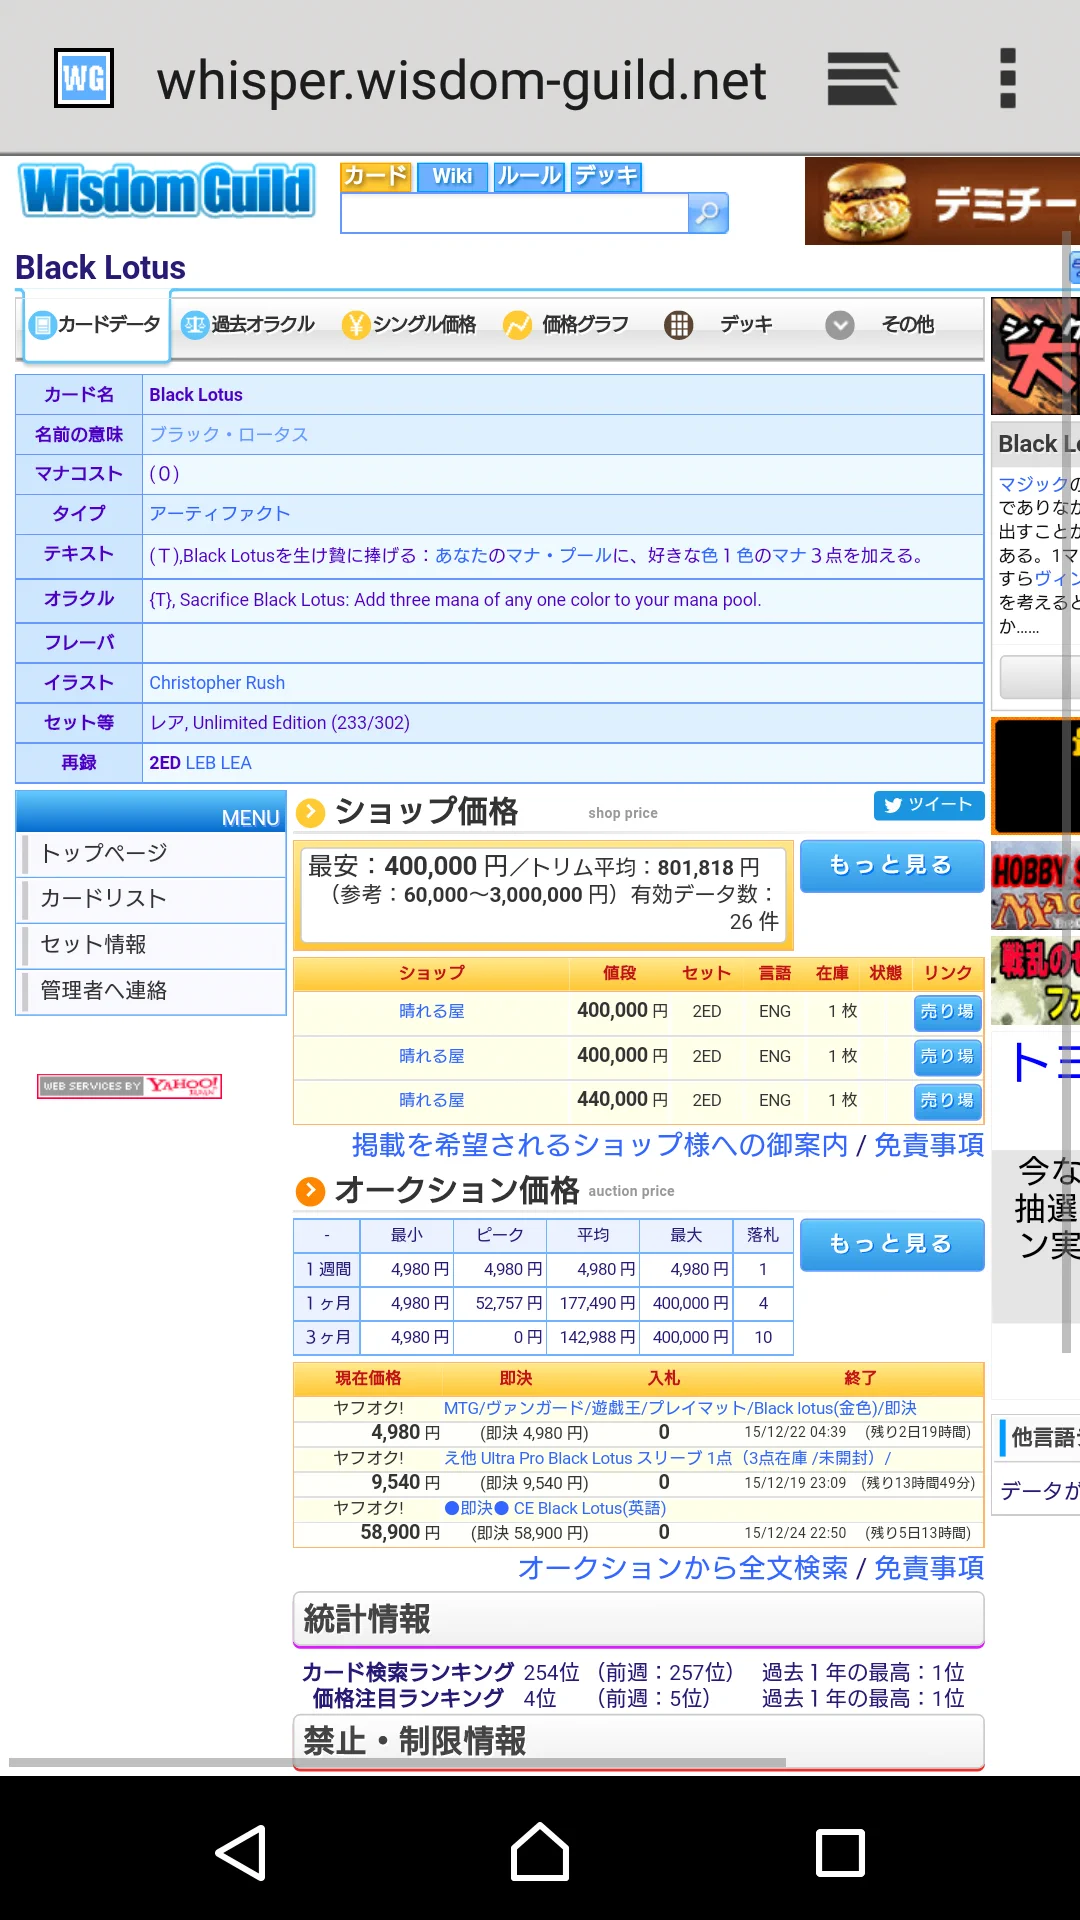Screen dimensions: 1080x1920
Task: Tap the Android home button
Action: [540, 1852]
